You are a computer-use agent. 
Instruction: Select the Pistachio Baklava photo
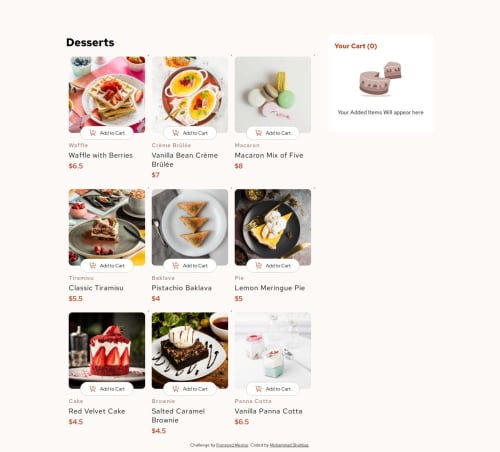(190, 227)
